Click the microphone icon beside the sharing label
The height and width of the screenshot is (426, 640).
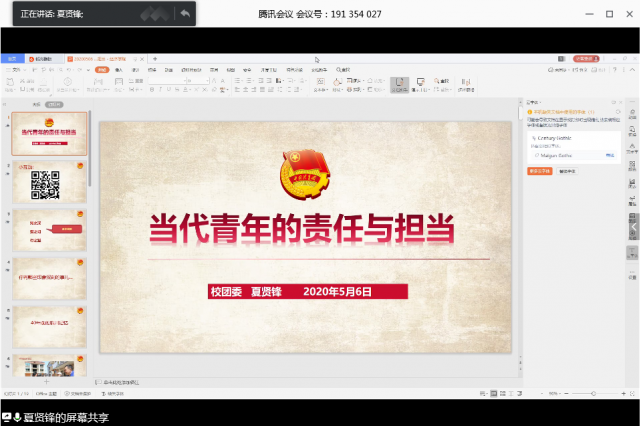pyautogui.click(x=16, y=417)
